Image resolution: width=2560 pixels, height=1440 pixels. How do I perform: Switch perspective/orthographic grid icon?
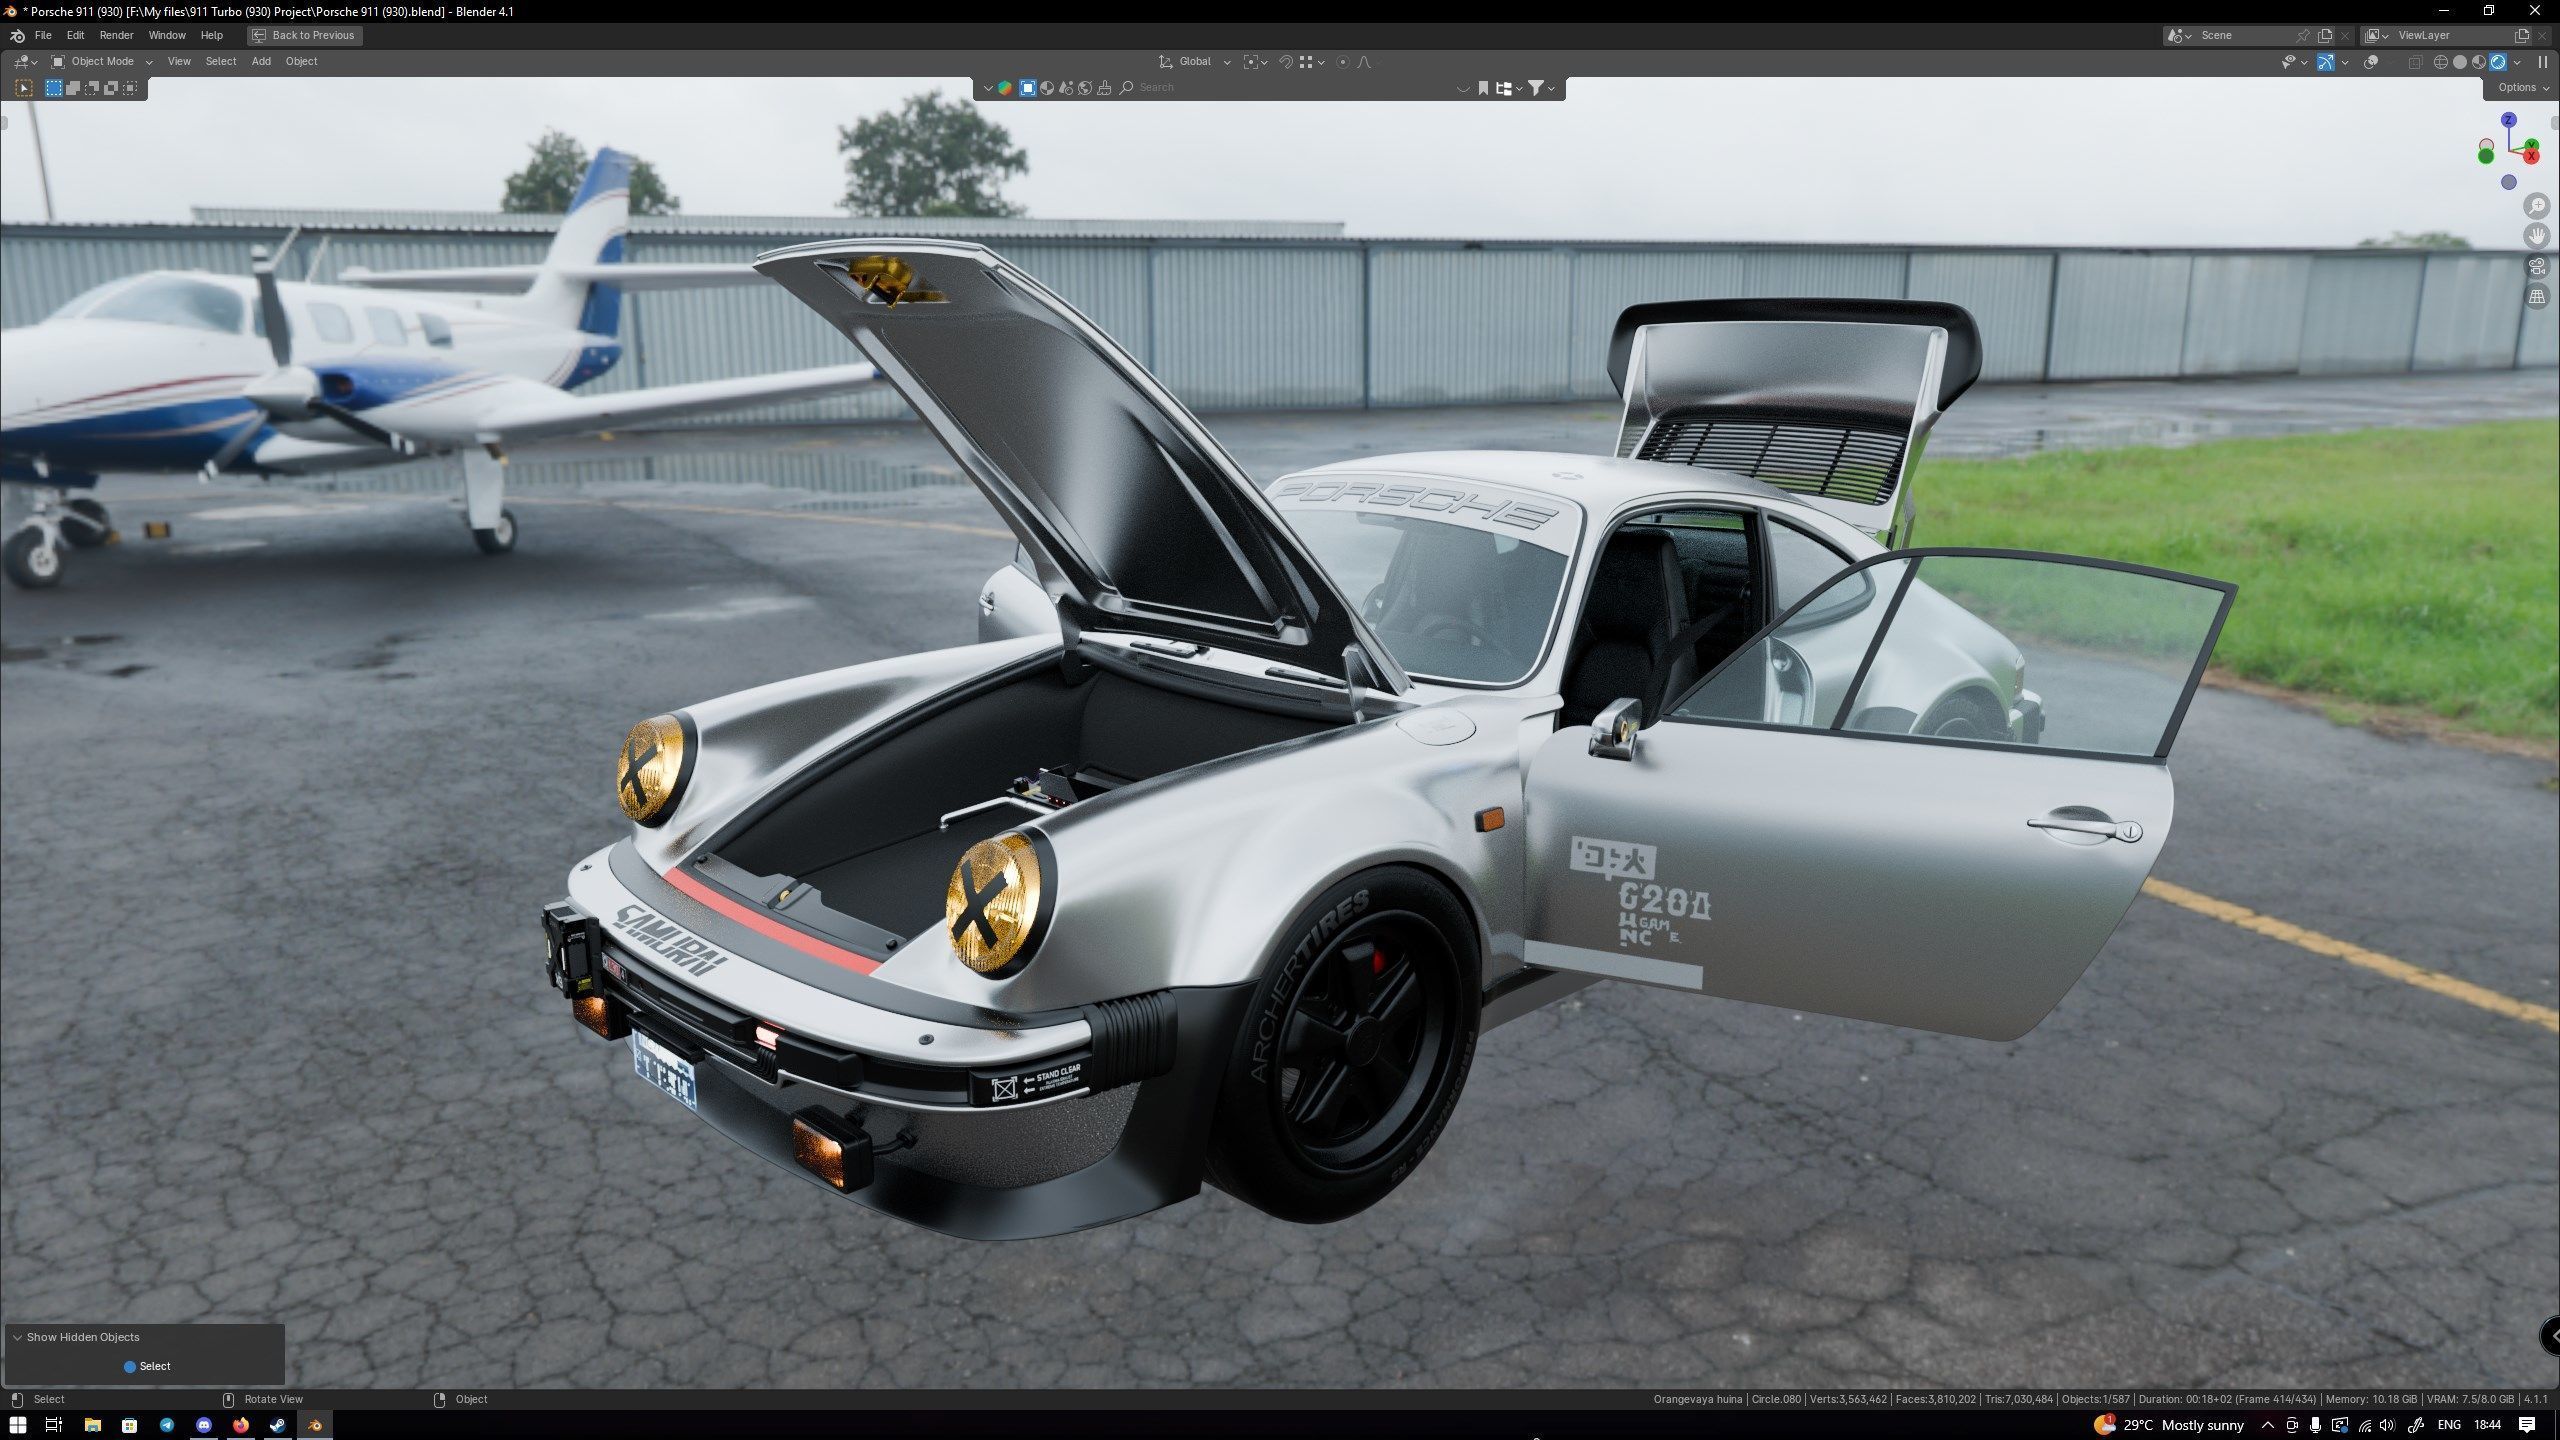tap(2536, 297)
